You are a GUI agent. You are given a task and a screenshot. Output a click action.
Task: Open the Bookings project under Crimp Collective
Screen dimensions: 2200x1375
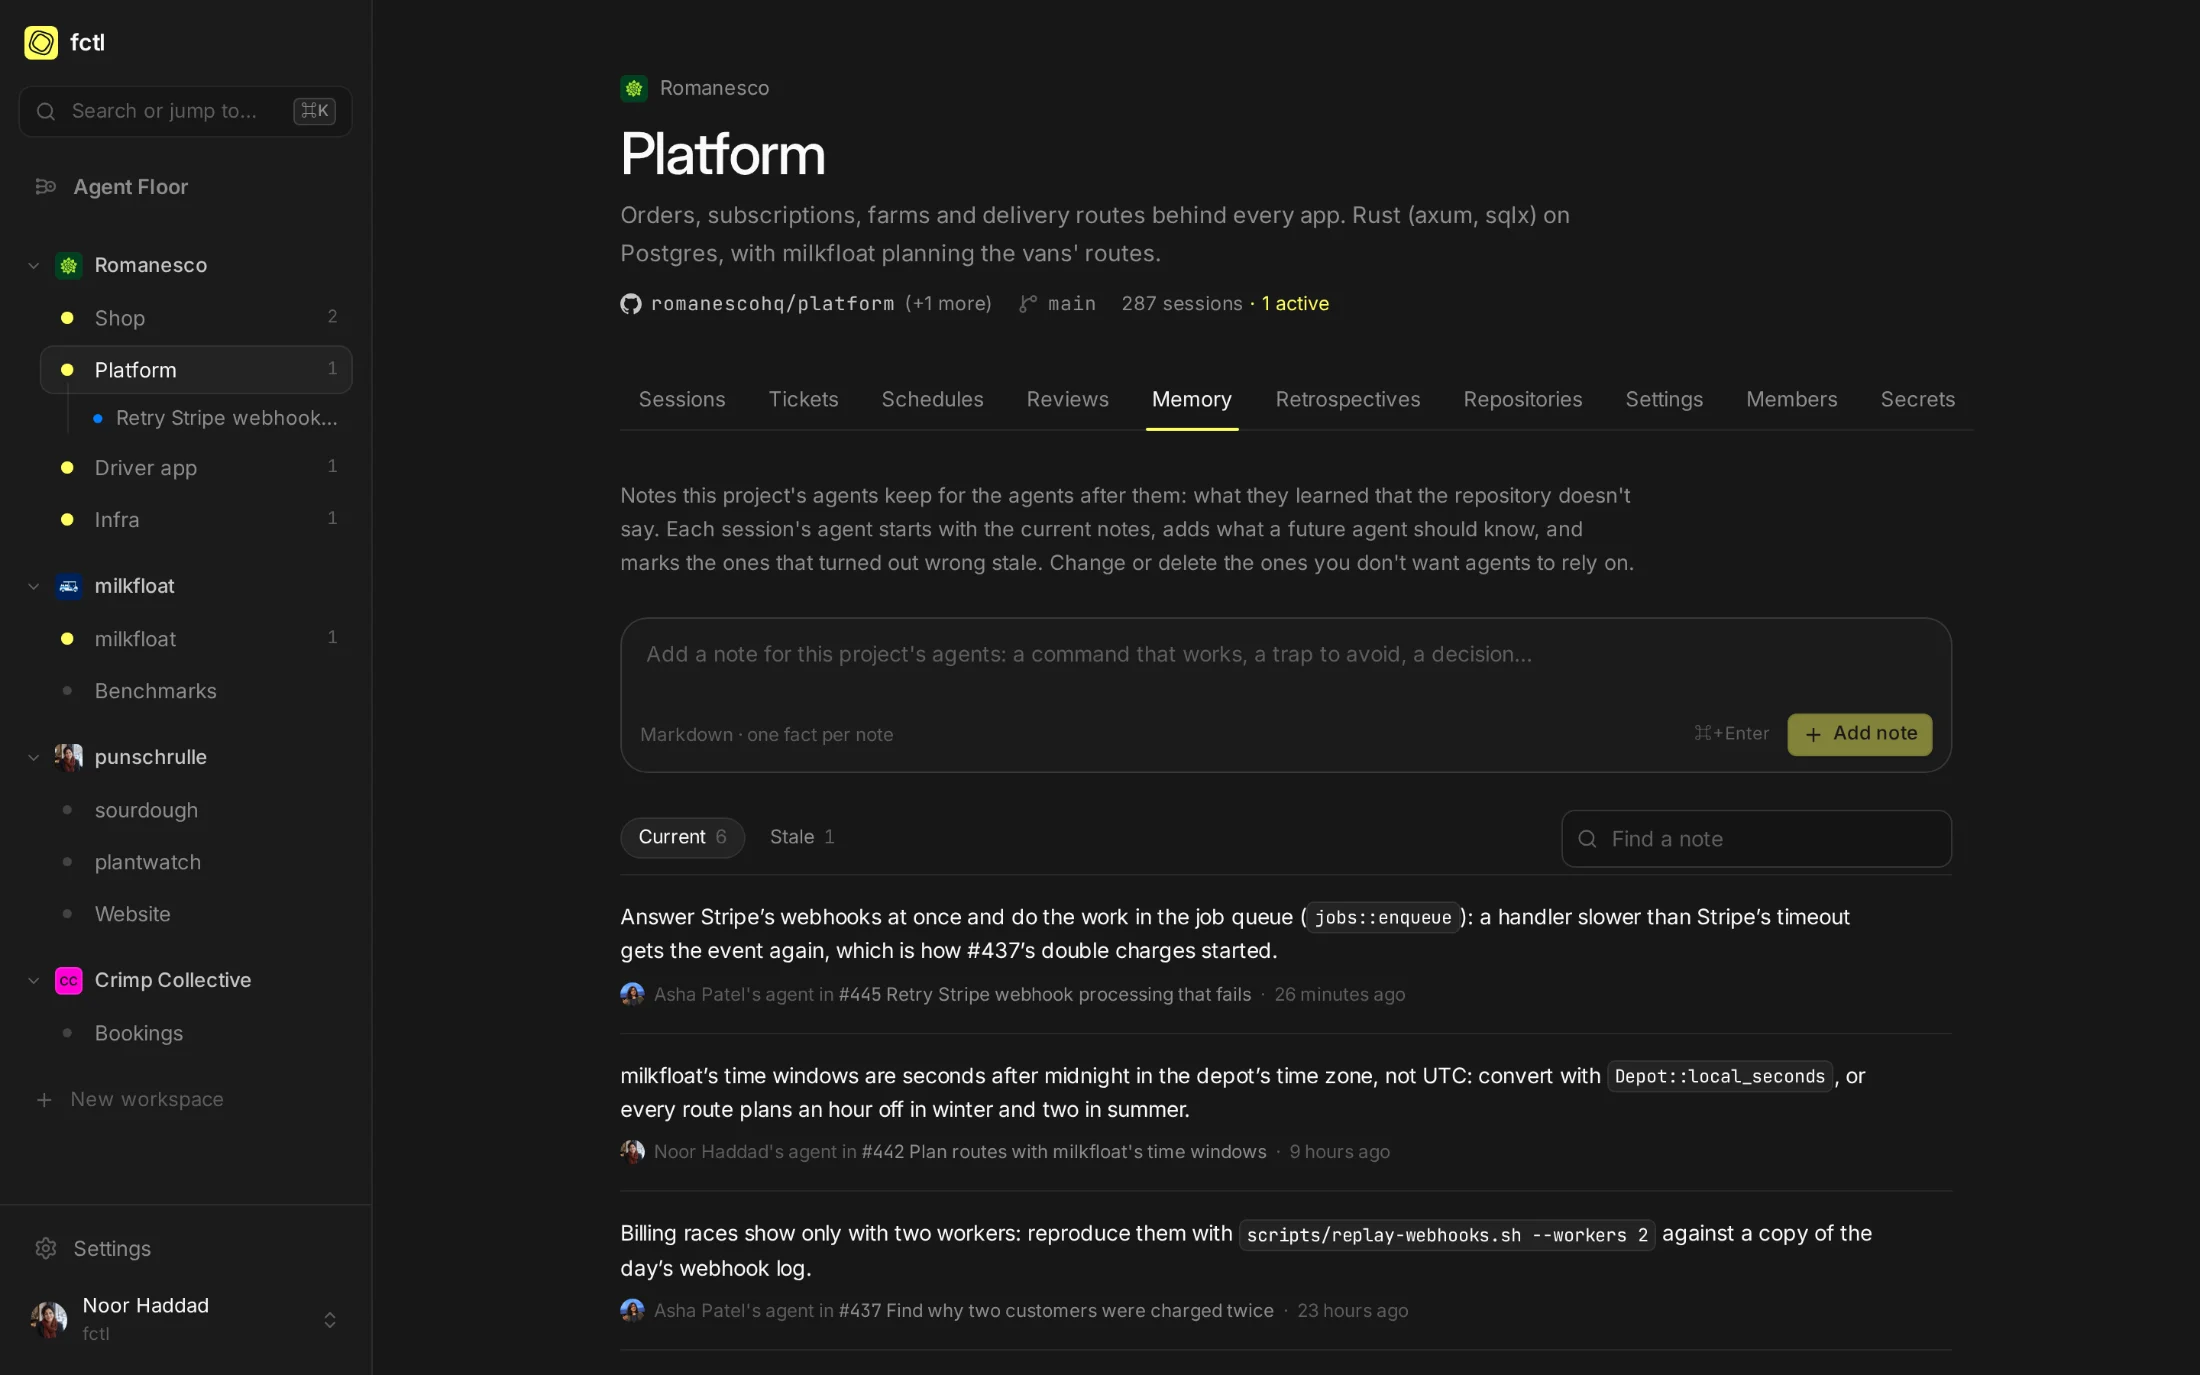(x=196, y=1034)
